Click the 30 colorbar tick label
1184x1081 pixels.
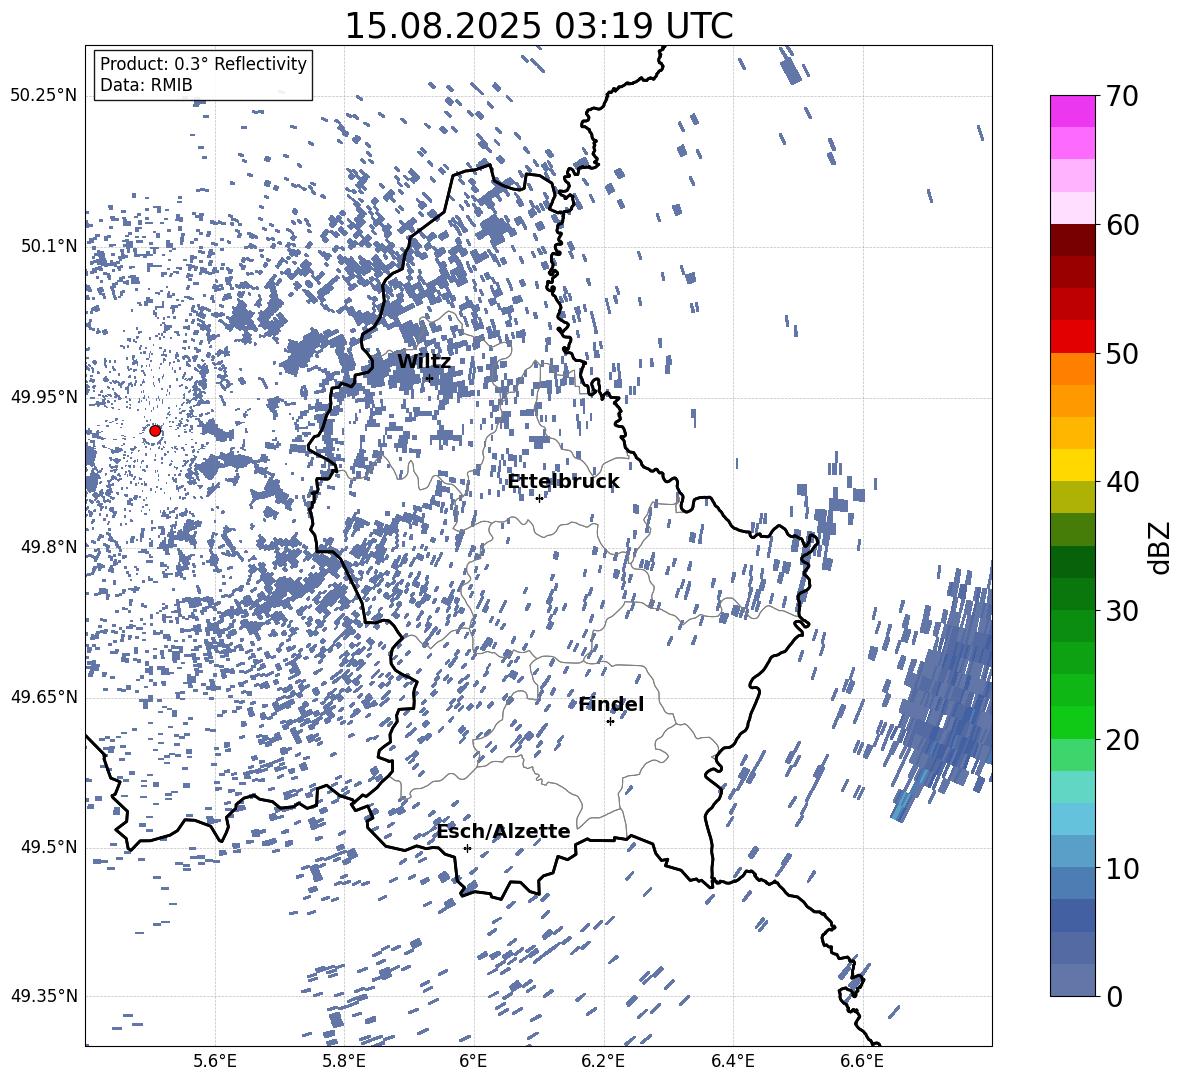(x=1122, y=611)
